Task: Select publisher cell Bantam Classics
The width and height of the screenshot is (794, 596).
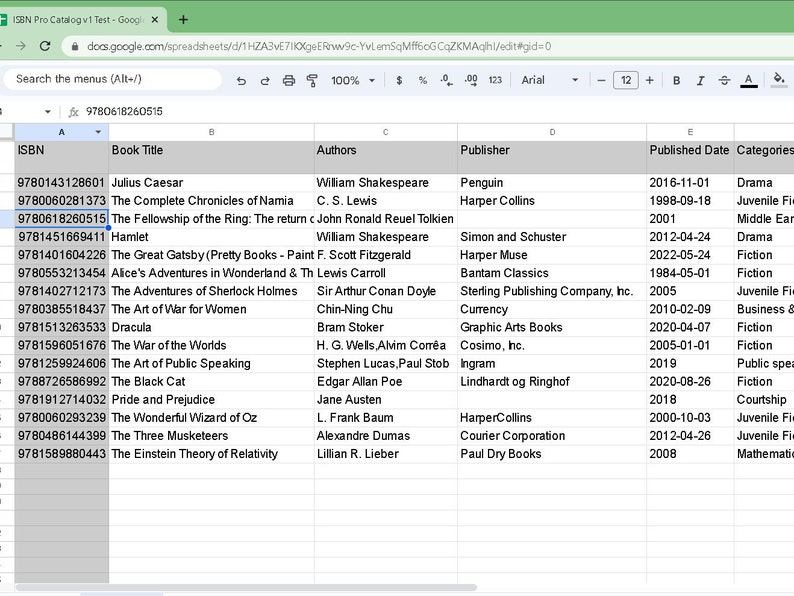Action: pos(552,273)
